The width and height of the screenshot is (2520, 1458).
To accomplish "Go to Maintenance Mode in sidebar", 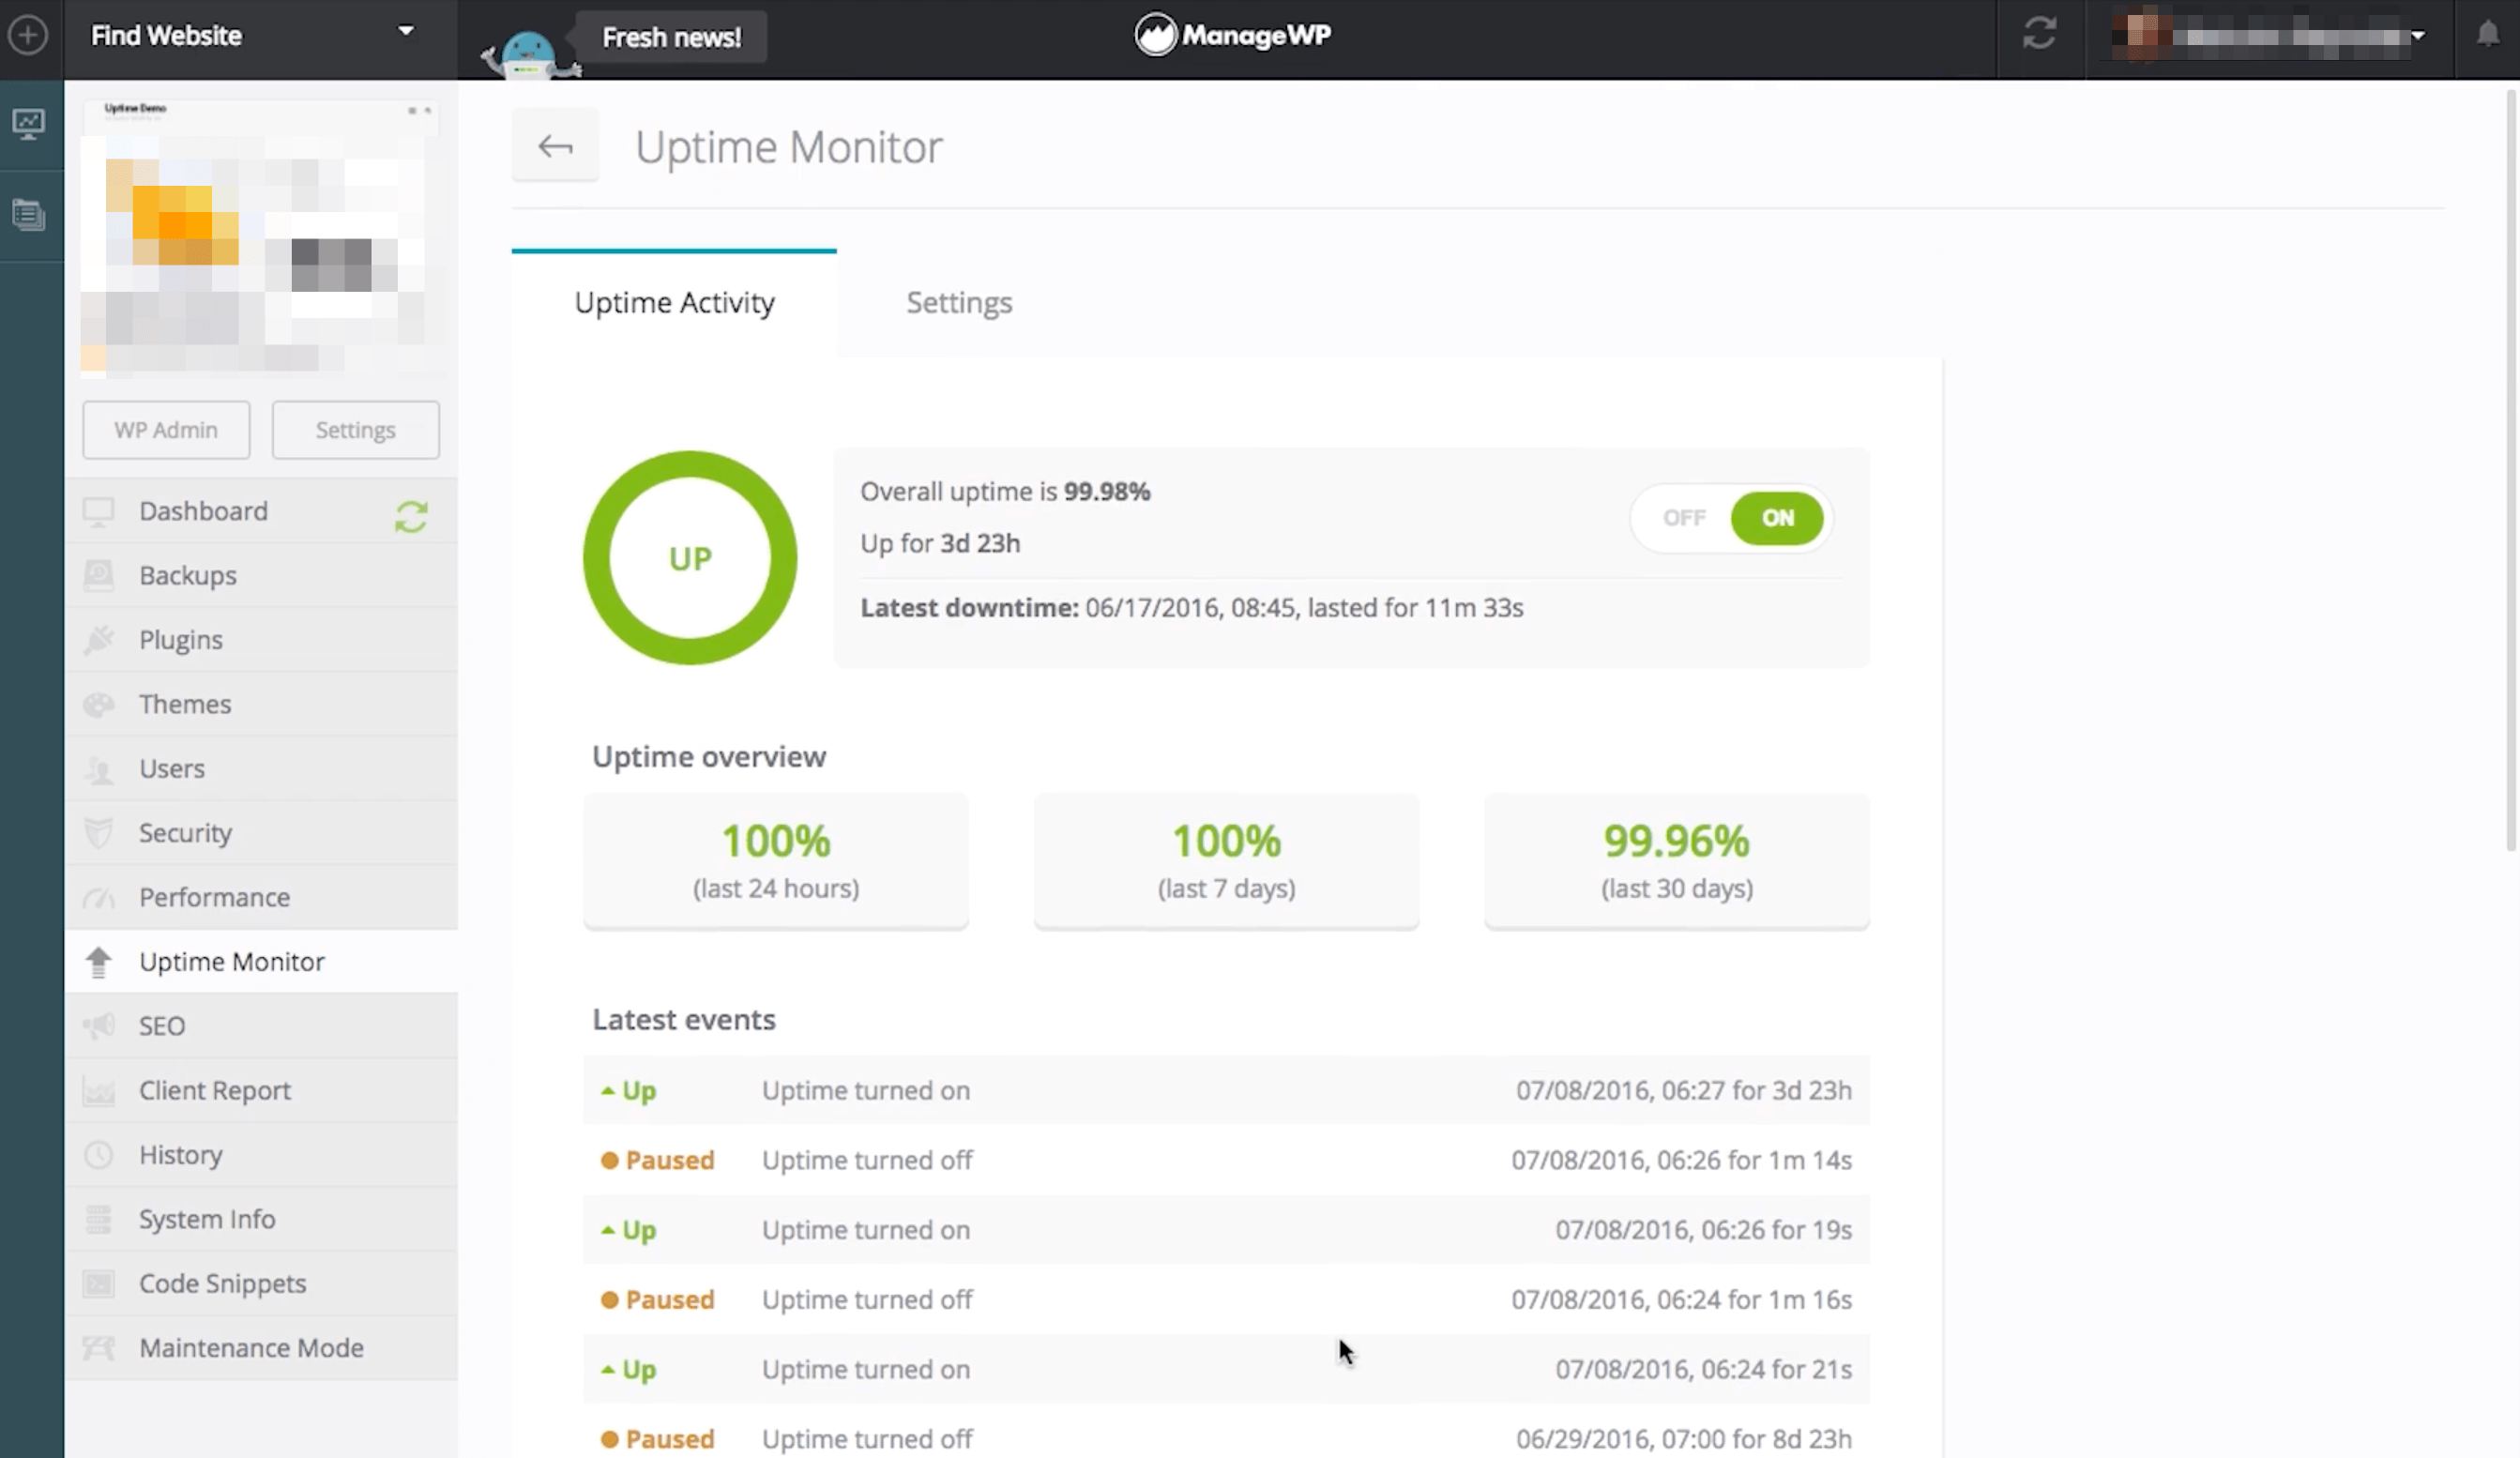I will click(x=251, y=1347).
